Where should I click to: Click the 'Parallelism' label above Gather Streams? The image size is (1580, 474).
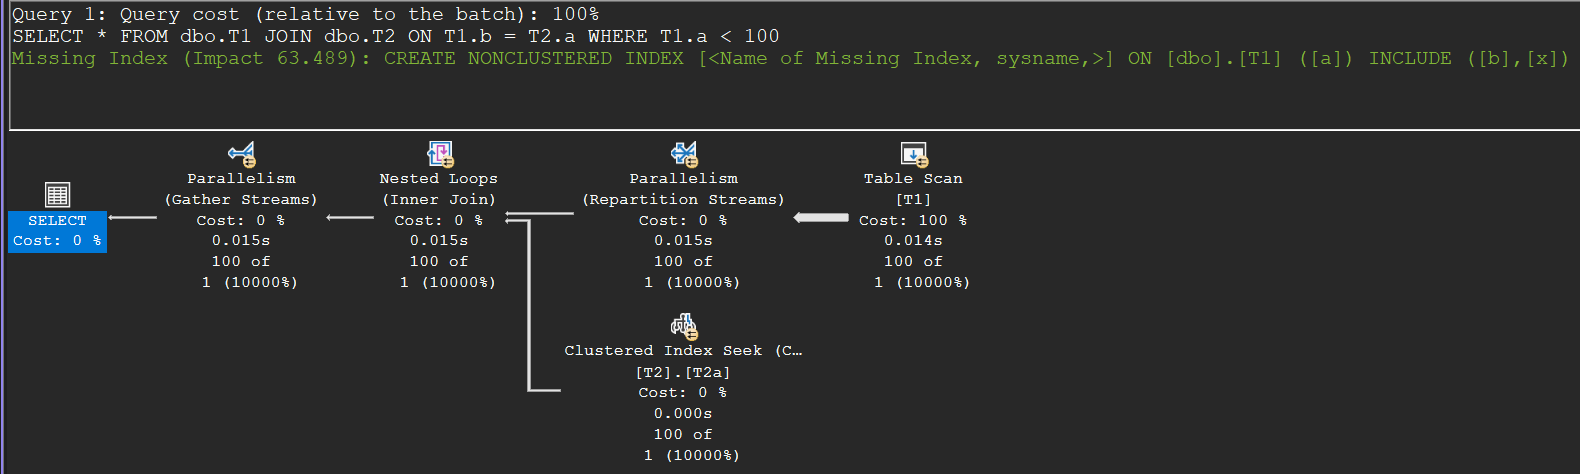tap(241, 179)
